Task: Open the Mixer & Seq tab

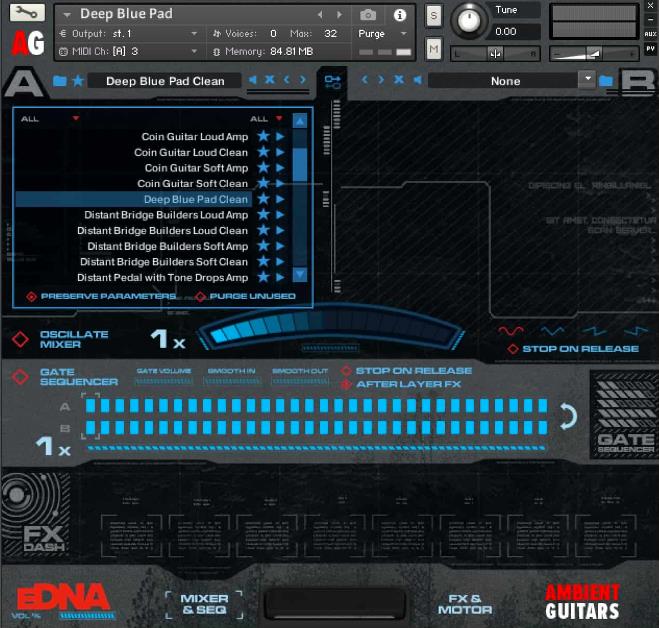Action: click(204, 604)
